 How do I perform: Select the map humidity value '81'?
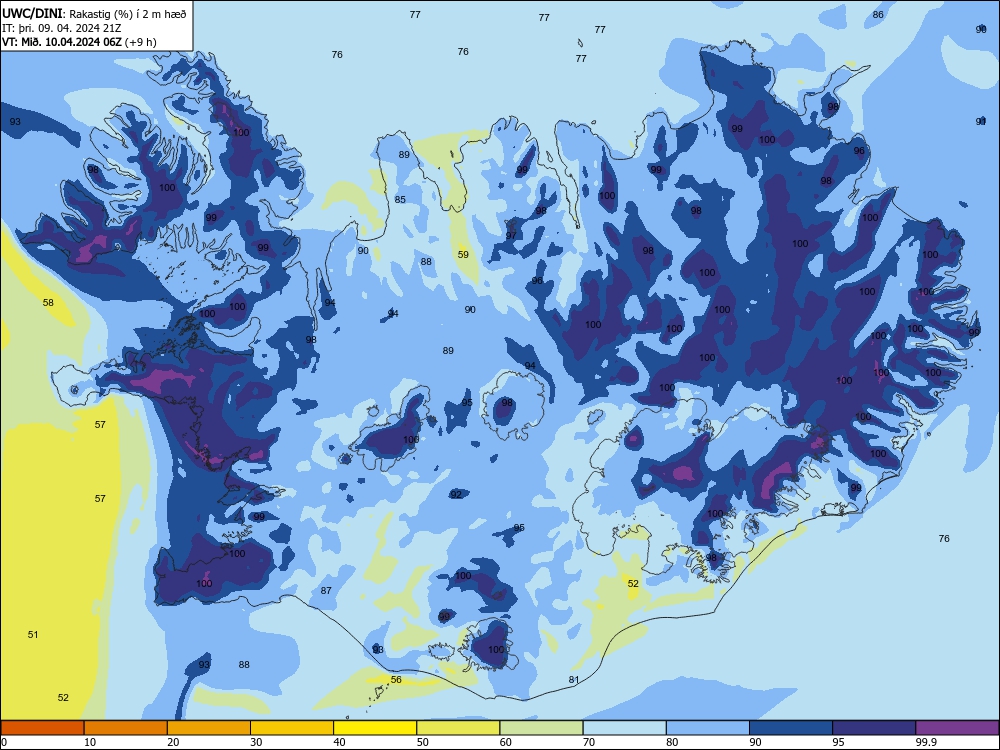click(574, 680)
